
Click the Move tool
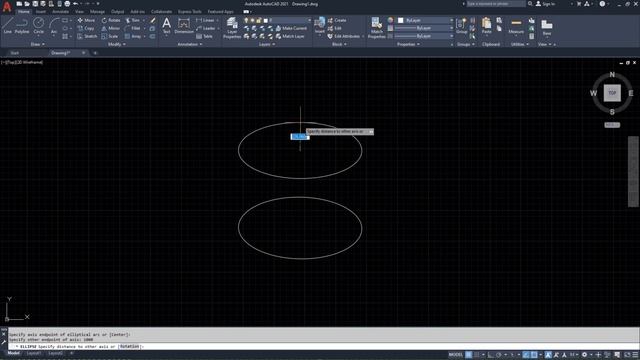pyautogui.click(x=86, y=20)
